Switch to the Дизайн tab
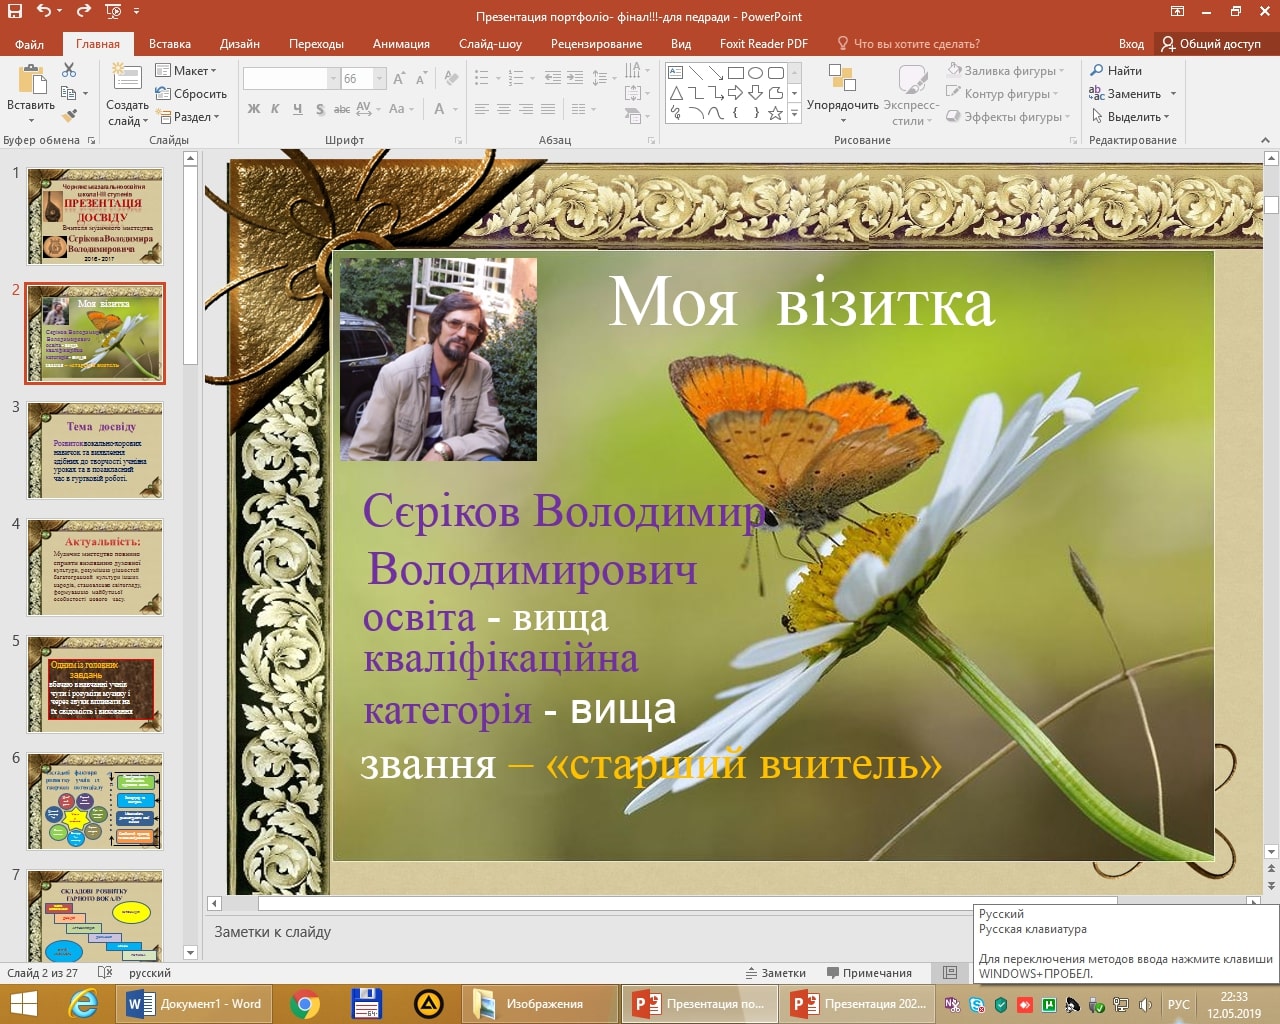This screenshot has height=1024, width=1280. (240, 44)
